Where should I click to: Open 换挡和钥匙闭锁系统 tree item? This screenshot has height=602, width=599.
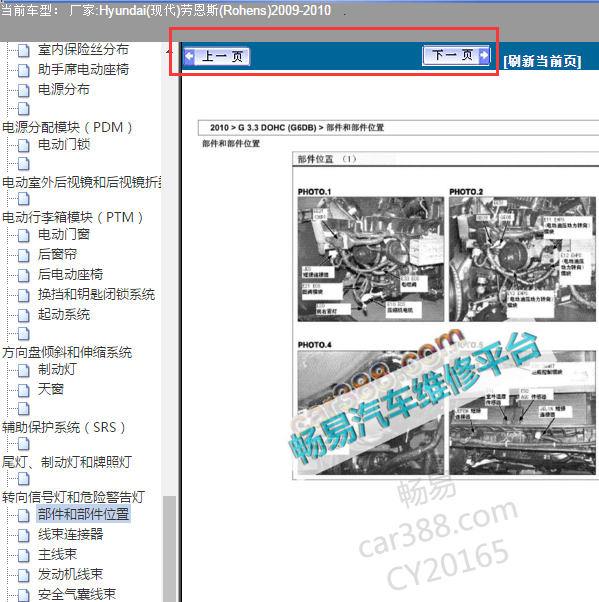pos(96,294)
